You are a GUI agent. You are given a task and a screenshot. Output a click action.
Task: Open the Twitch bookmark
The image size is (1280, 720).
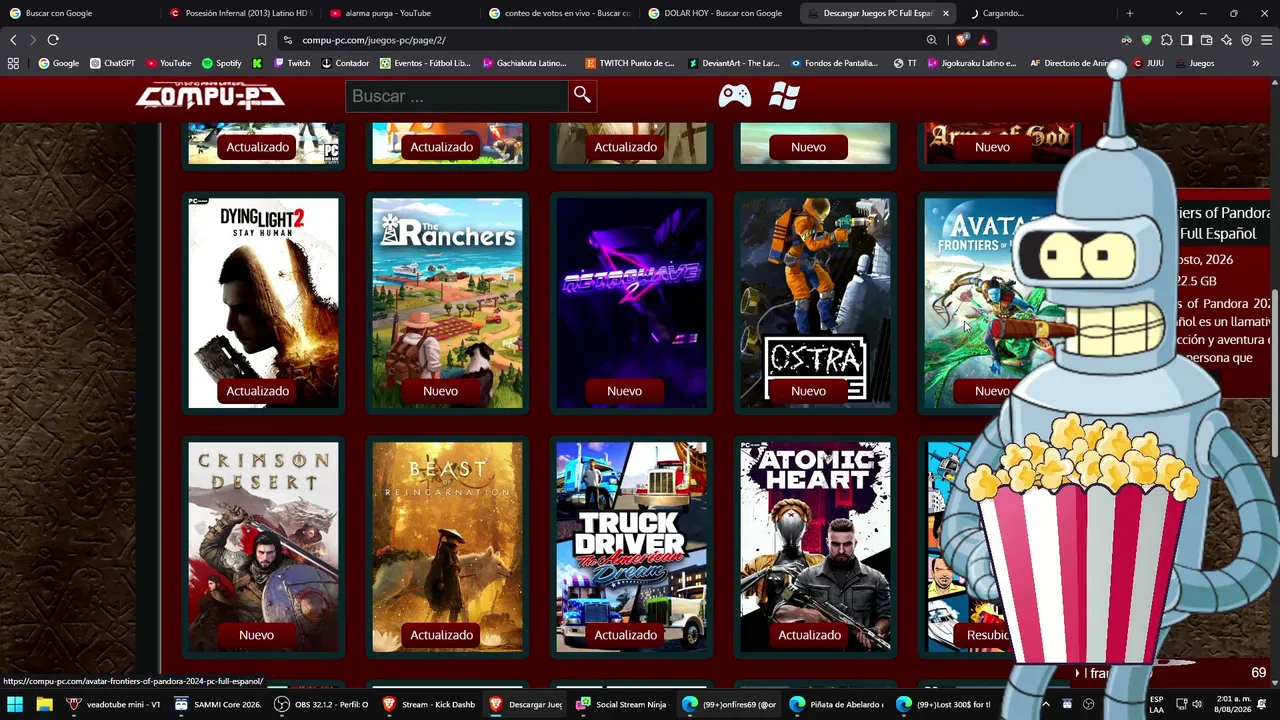292,63
